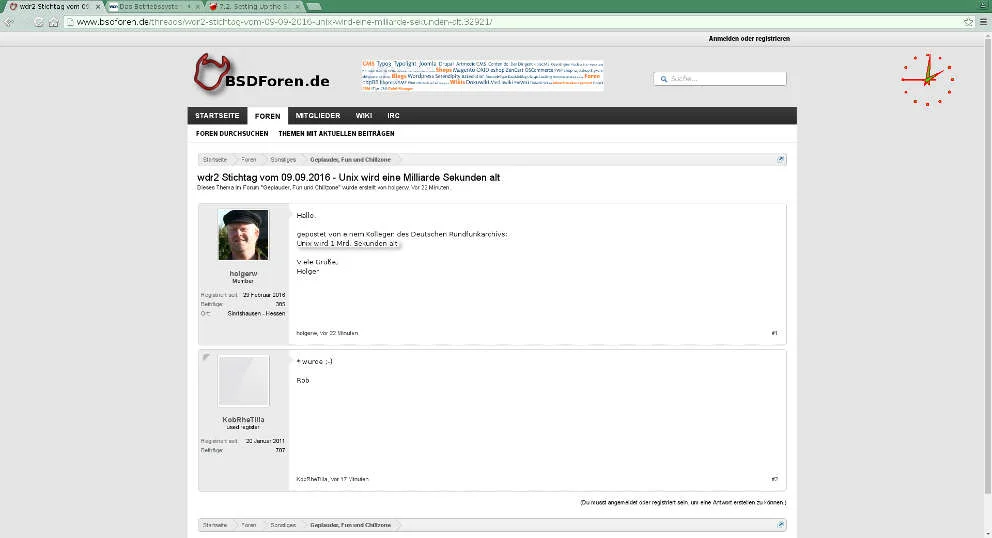Click top breadcrumb 'Geplauder, Fun und Chillzone'
992x538 pixels.
click(x=350, y=160)
